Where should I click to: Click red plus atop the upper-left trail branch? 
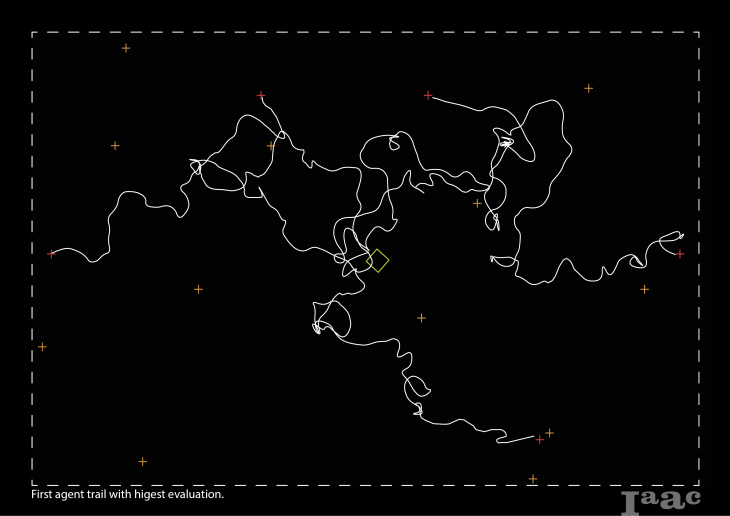pos(261,96)
